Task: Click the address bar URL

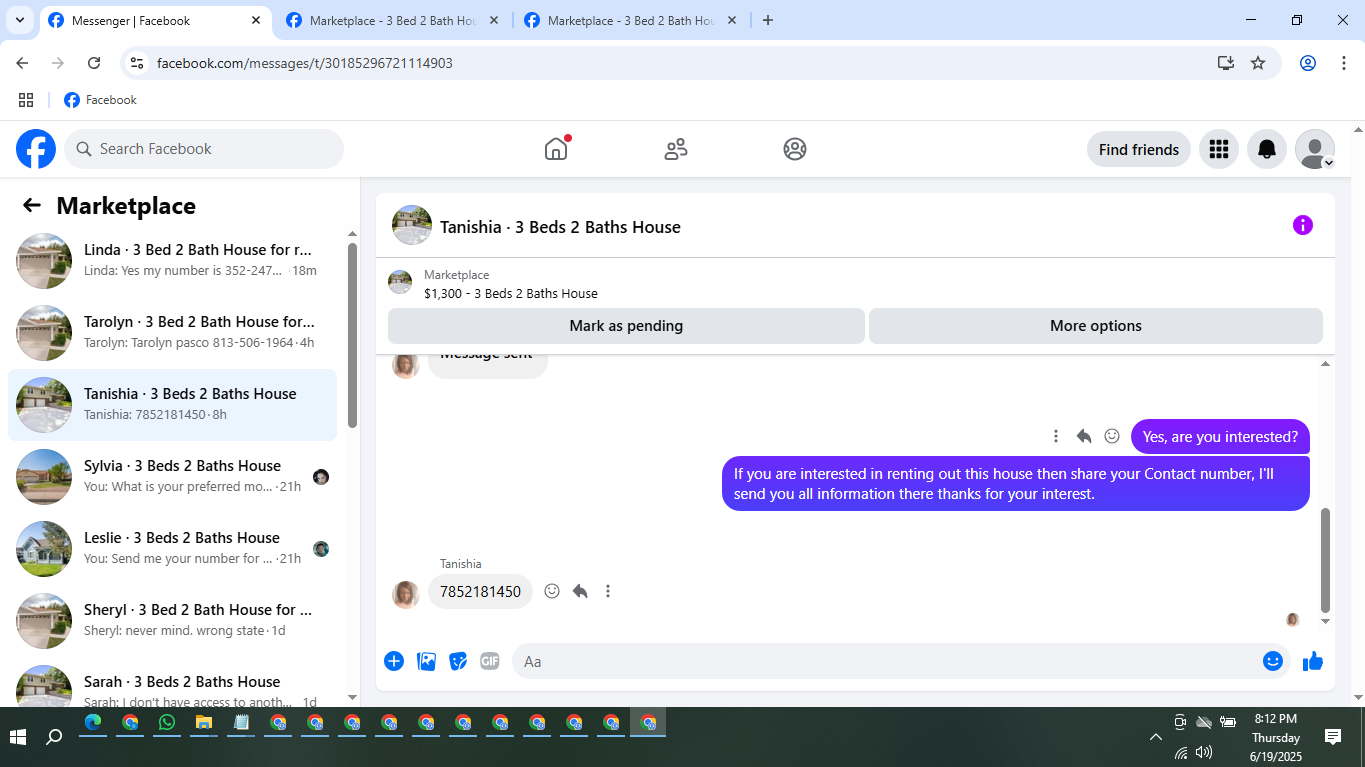Action: 305,63
